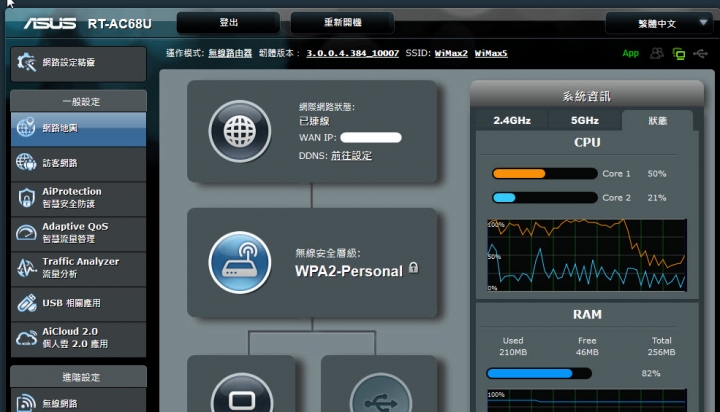Image resolution: width=720 pixels, height=412 pixels.
Task: Open USB application icon in sidebar
Action: coord(27,303)
